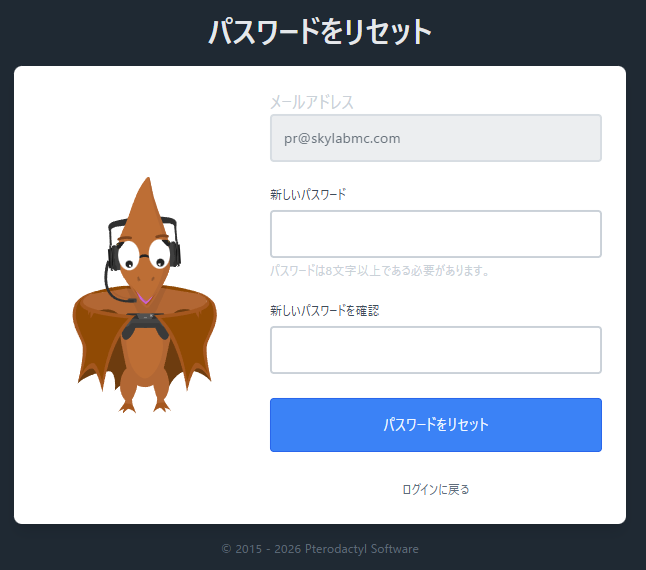Focus the 新しいパスワードを確認 input field
The image size is (646, 570).
[435, 350]
